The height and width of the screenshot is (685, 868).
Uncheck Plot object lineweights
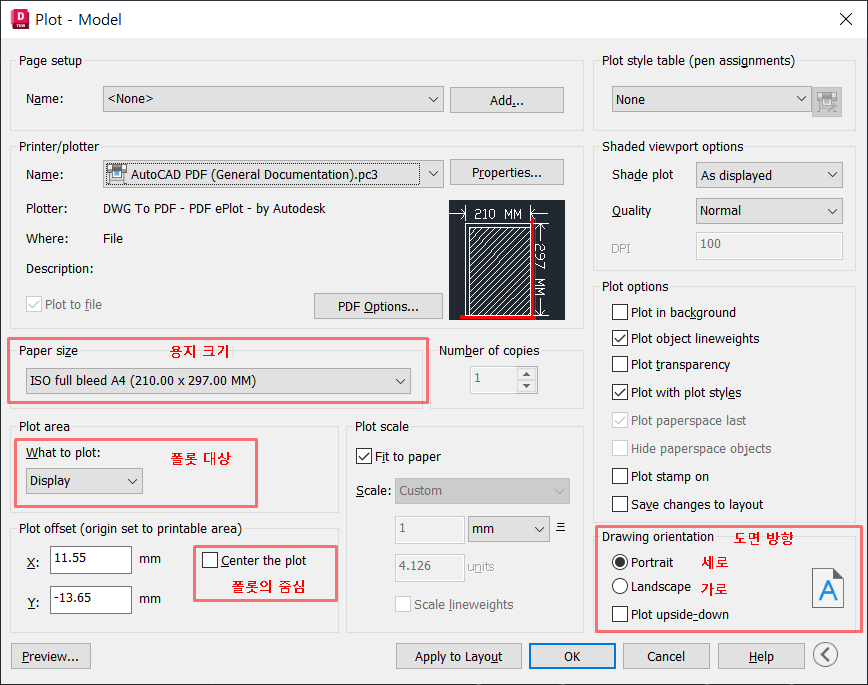tap(619, 338)
